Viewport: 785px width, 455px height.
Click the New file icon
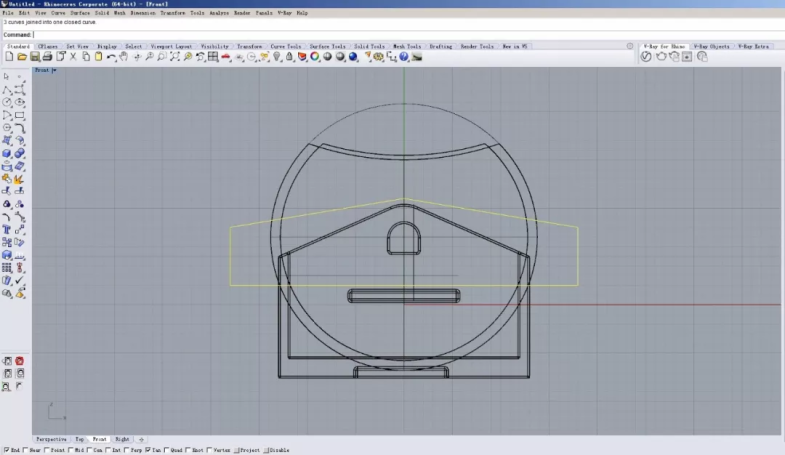(8, 57)
